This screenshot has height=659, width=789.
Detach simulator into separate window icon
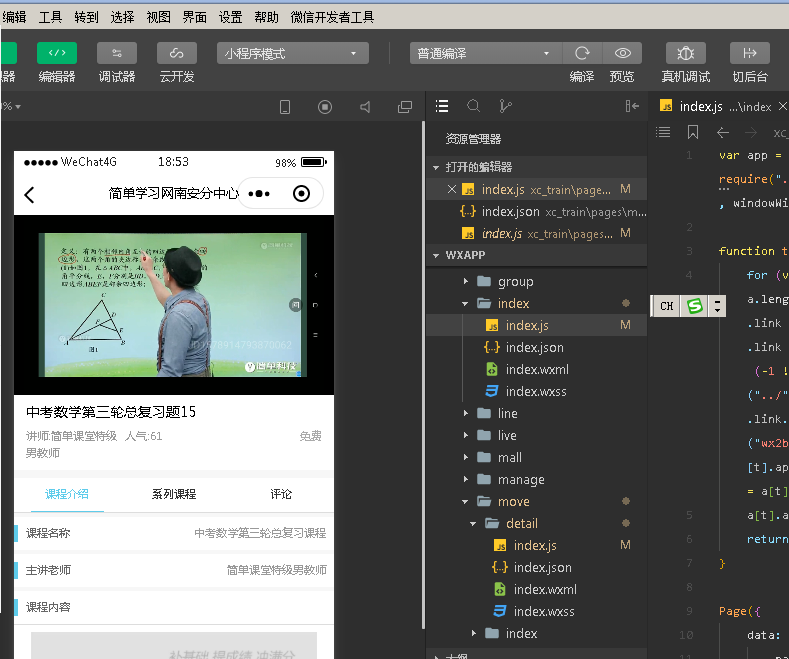[405, 107]
